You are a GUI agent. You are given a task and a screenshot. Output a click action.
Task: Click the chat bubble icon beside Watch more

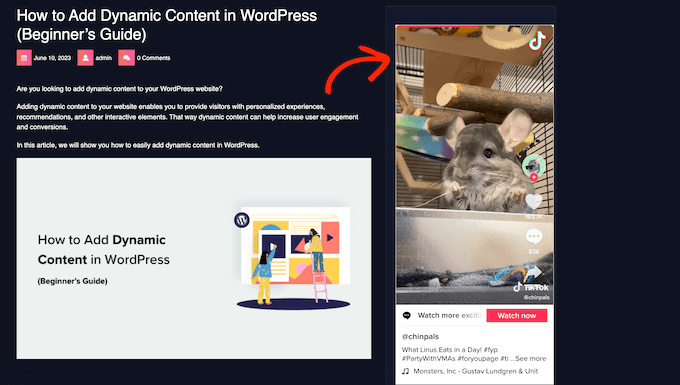(406, 316)
